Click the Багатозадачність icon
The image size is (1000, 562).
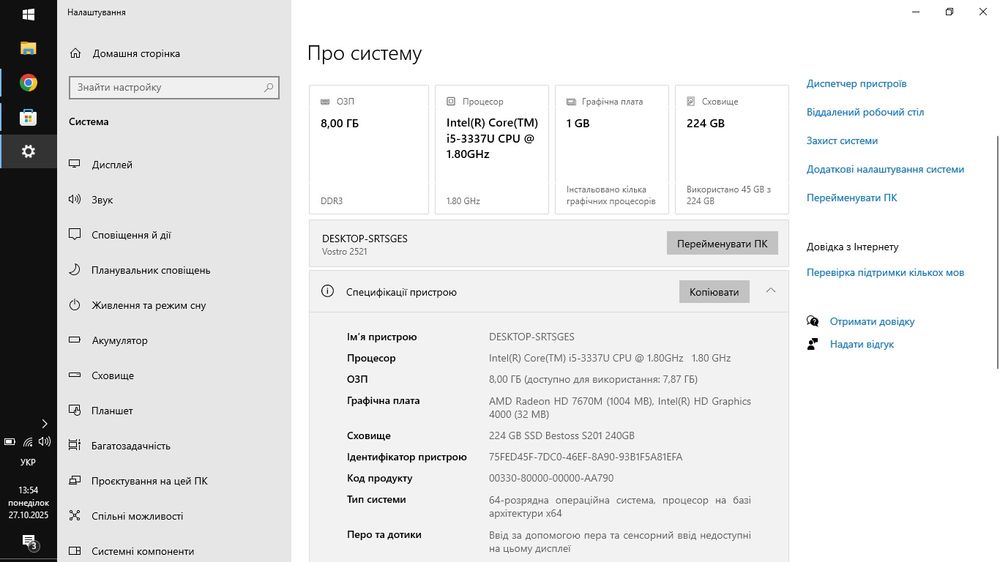click(75, 445)
